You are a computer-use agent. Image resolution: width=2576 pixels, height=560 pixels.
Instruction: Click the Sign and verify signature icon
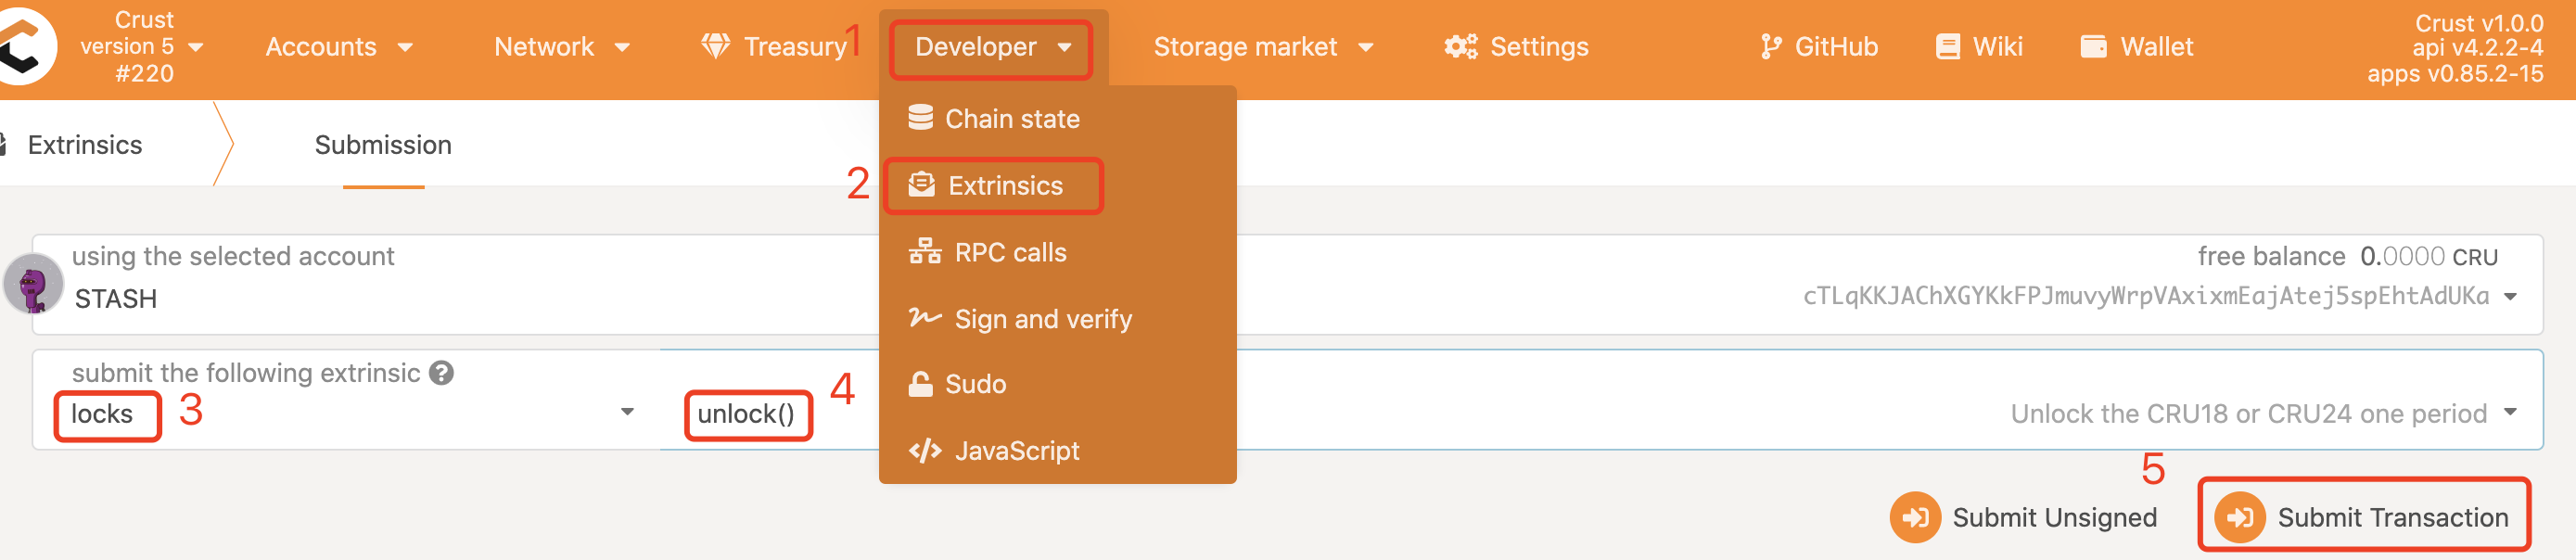(924, 318)
